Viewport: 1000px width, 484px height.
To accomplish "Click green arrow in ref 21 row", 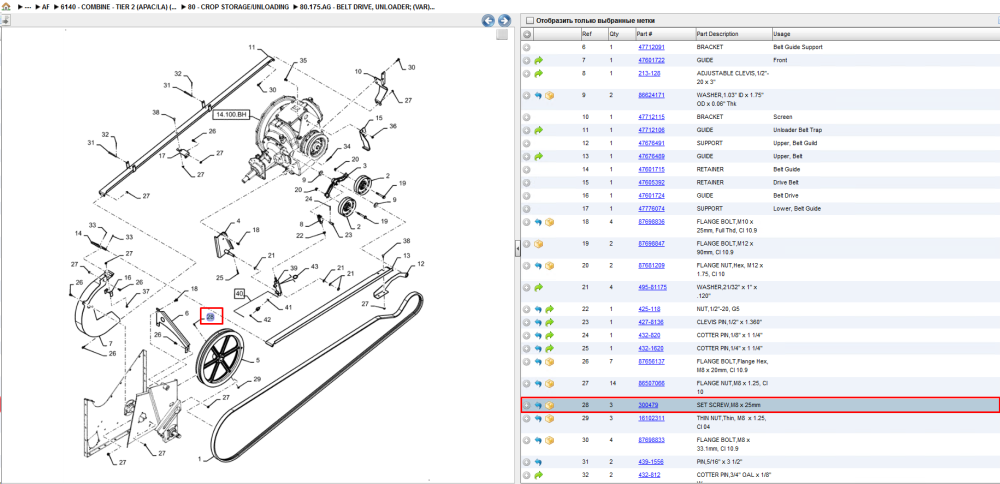I will [538, 288].
